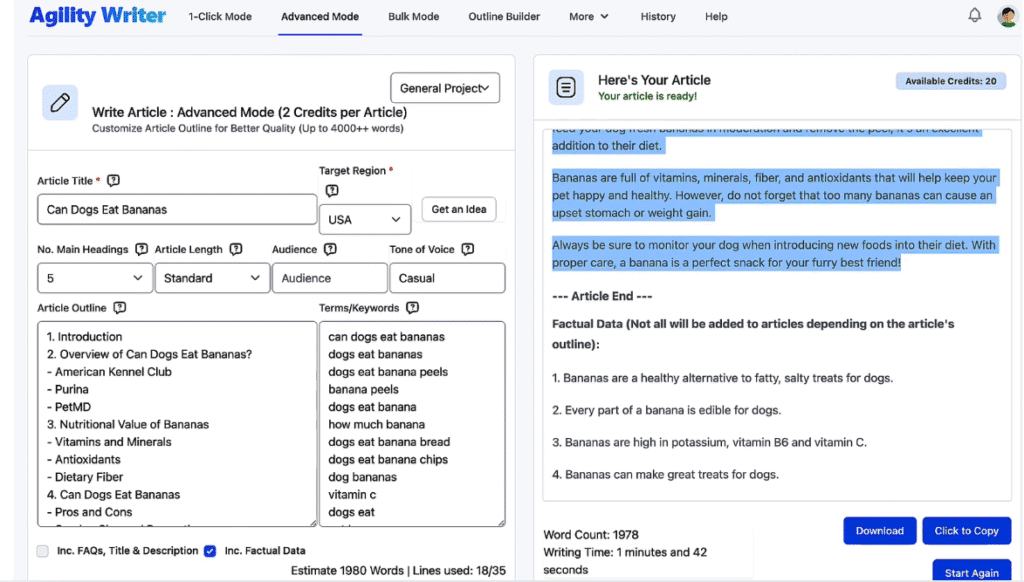
Task: Click the 'banana peels' keyword line
Action: [x=363, y=389]
